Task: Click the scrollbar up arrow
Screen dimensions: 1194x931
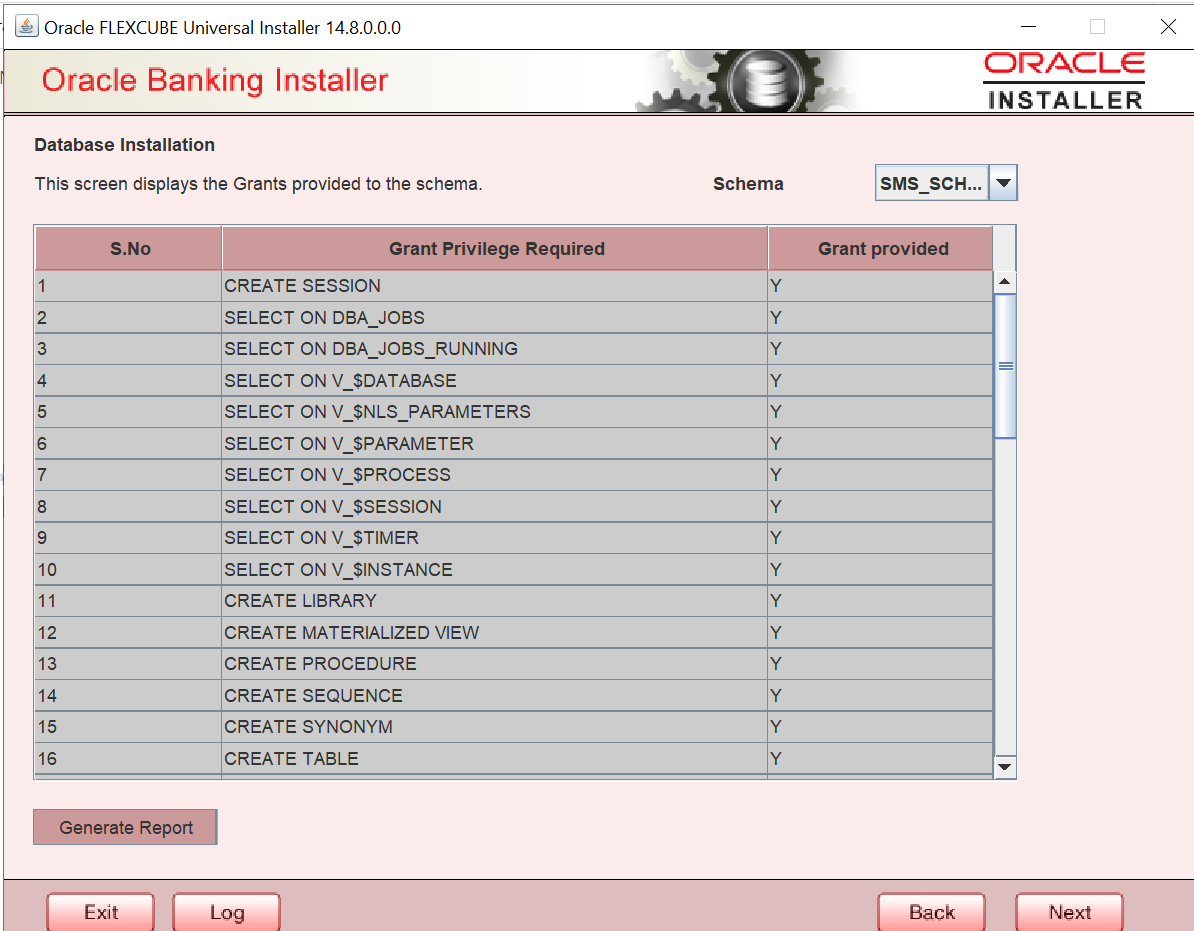Action: (1005, 282)
